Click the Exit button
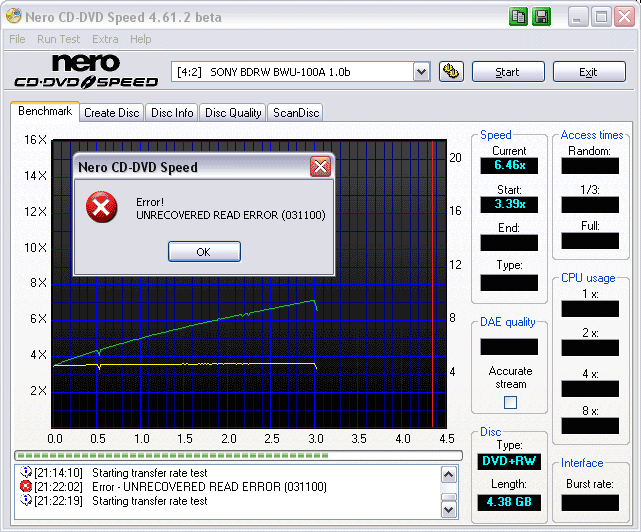The image size is (641, 532). [589, 72]
